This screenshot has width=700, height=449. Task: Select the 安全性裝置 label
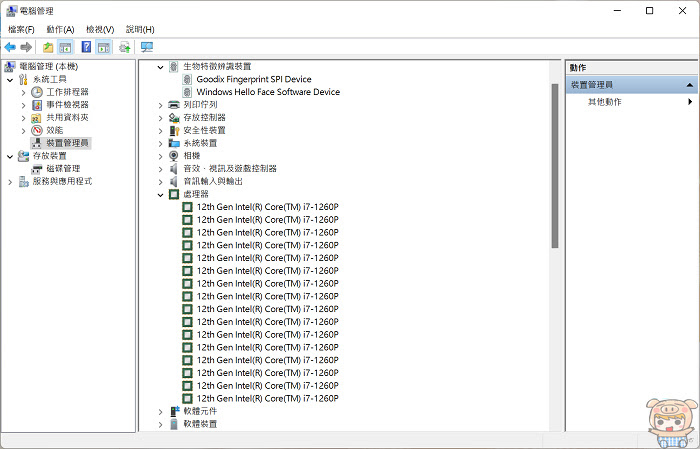coord(204,130)
